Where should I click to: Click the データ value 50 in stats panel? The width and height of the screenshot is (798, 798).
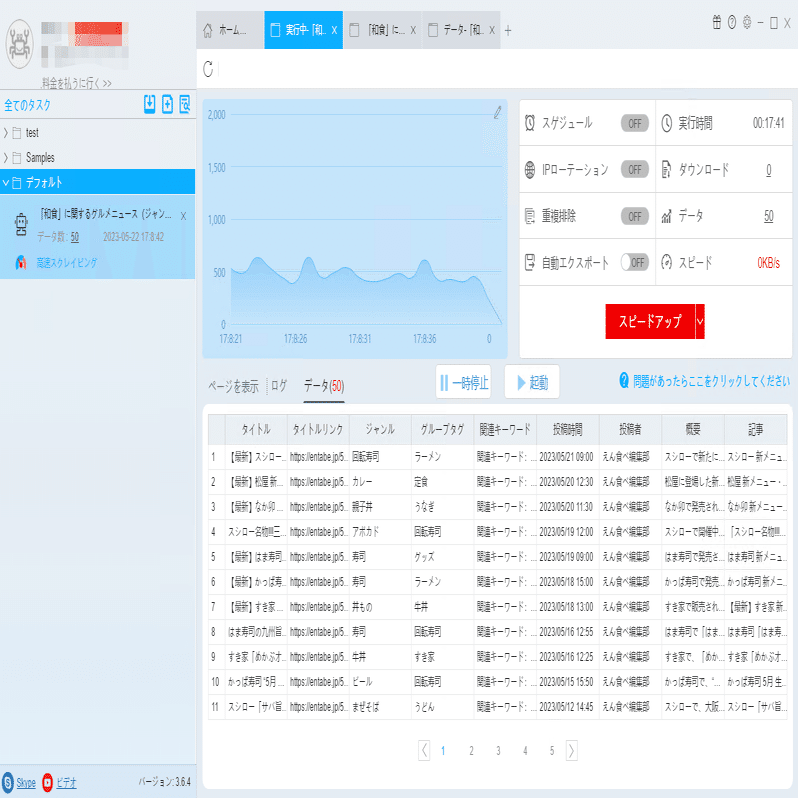[768, 216]
